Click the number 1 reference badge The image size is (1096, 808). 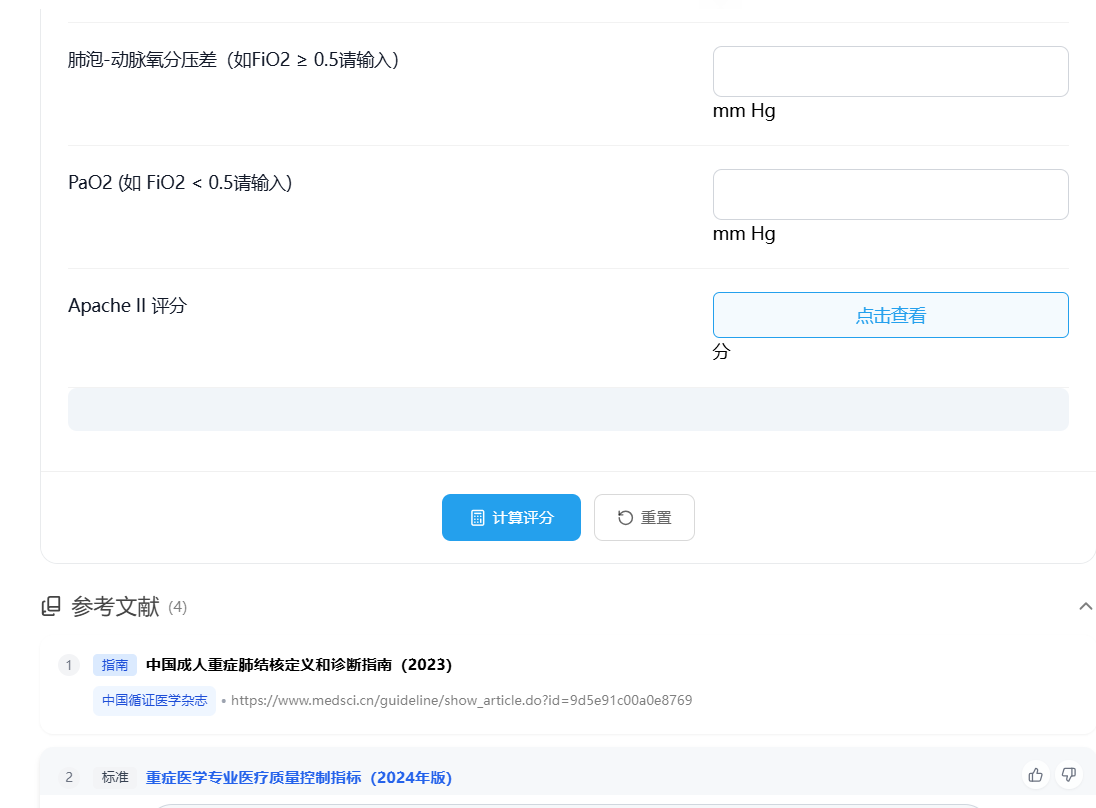pyautogui.click(x=69, y=665)
